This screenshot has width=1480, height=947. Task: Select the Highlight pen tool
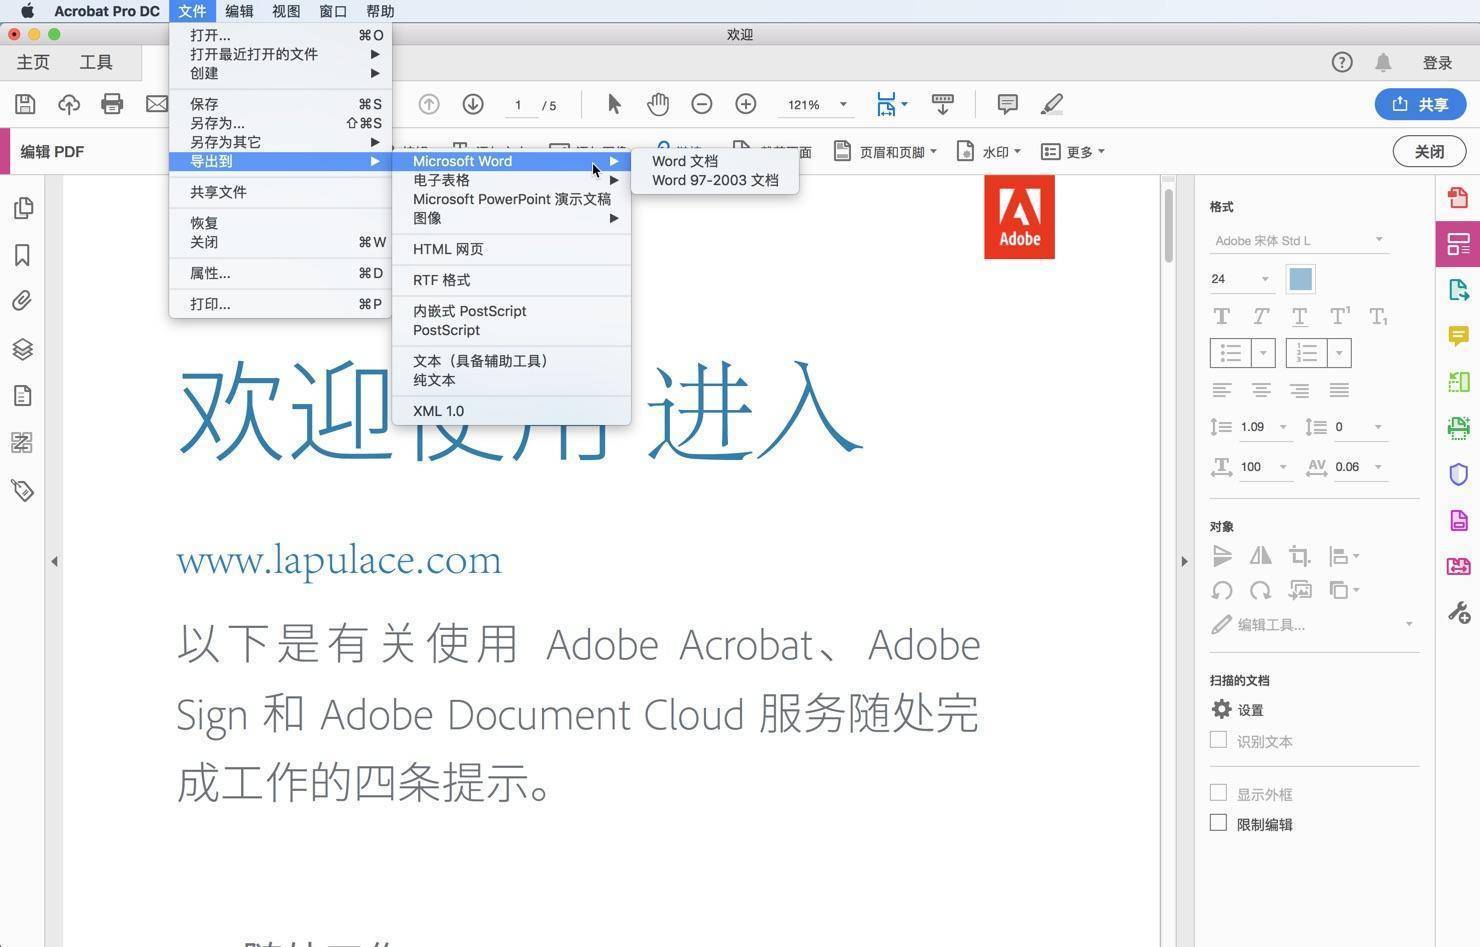pos(1051,104)
